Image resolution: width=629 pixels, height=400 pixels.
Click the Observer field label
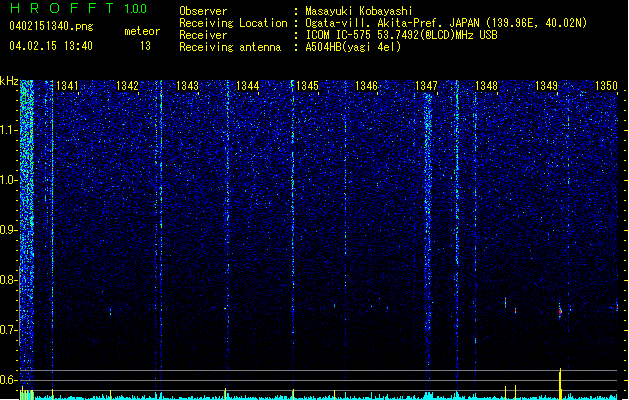click(203, 11)
